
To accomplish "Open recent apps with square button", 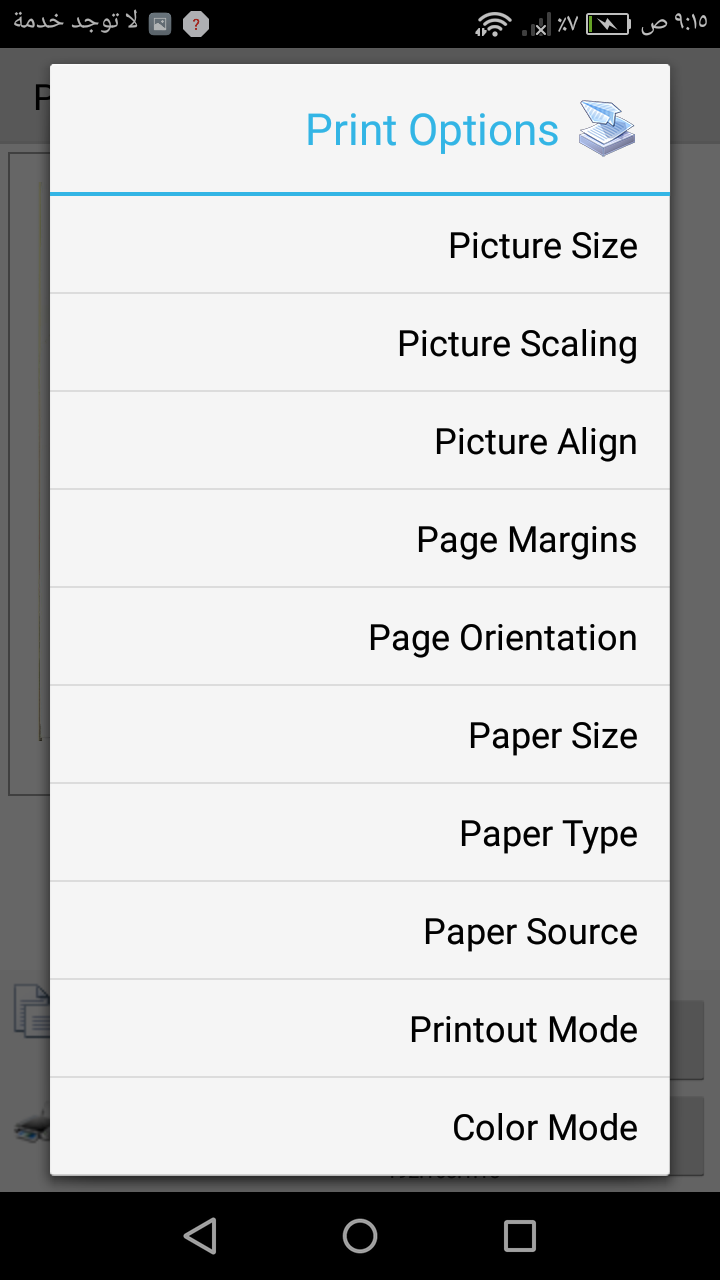I will pos(520,1236).
